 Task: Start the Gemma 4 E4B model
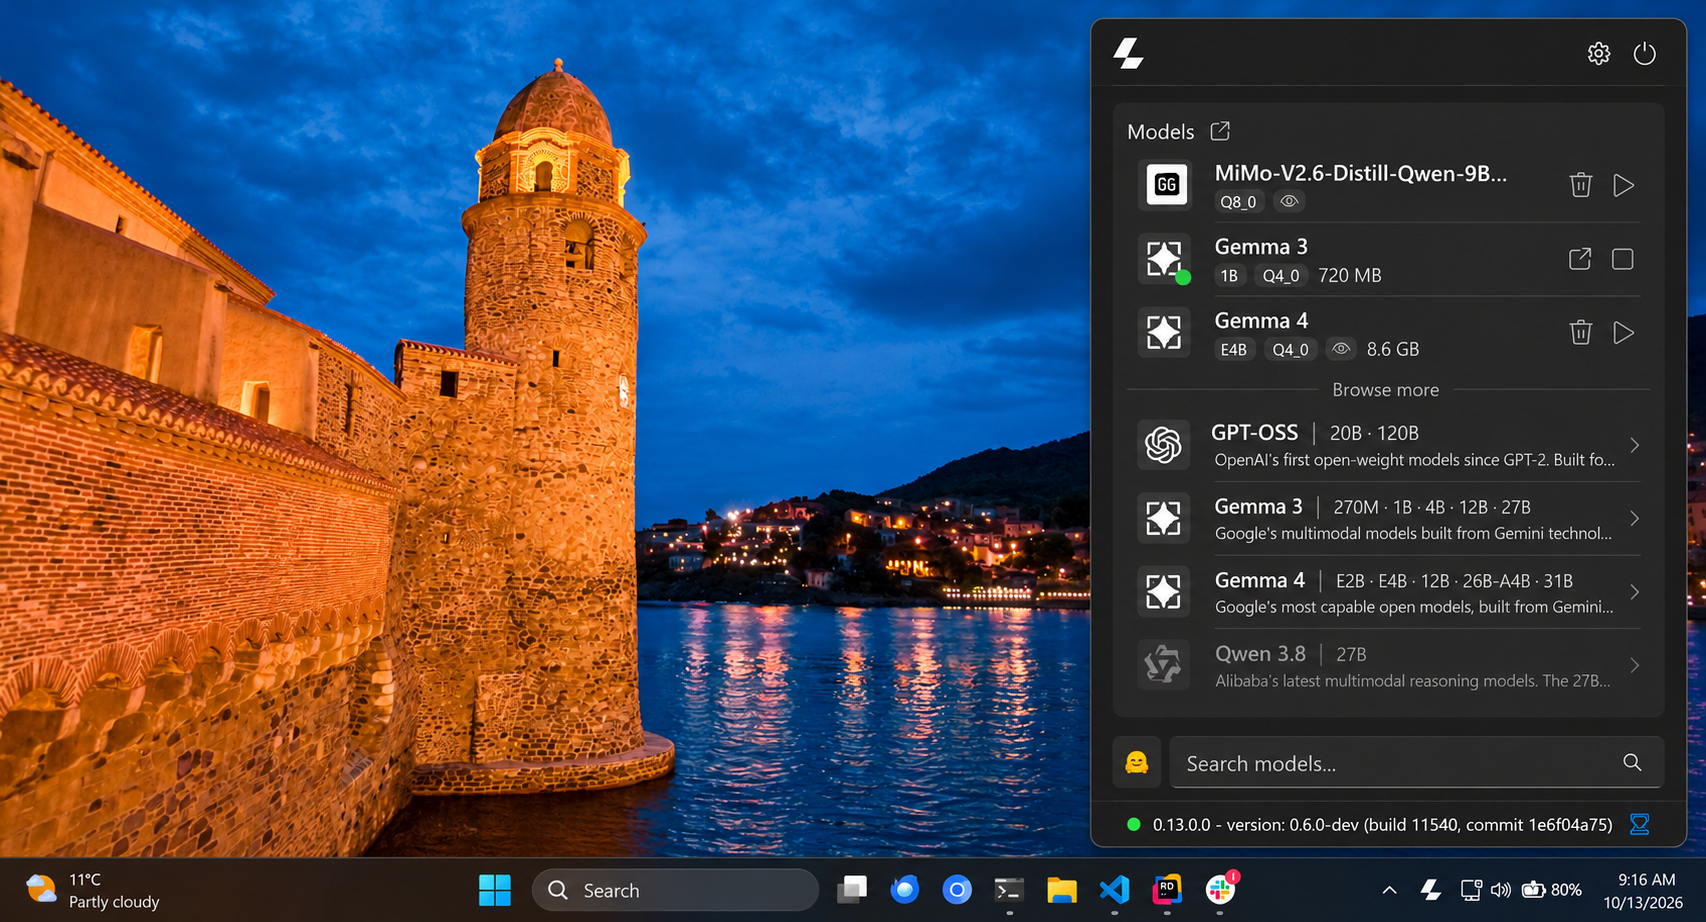point(1624,332)
